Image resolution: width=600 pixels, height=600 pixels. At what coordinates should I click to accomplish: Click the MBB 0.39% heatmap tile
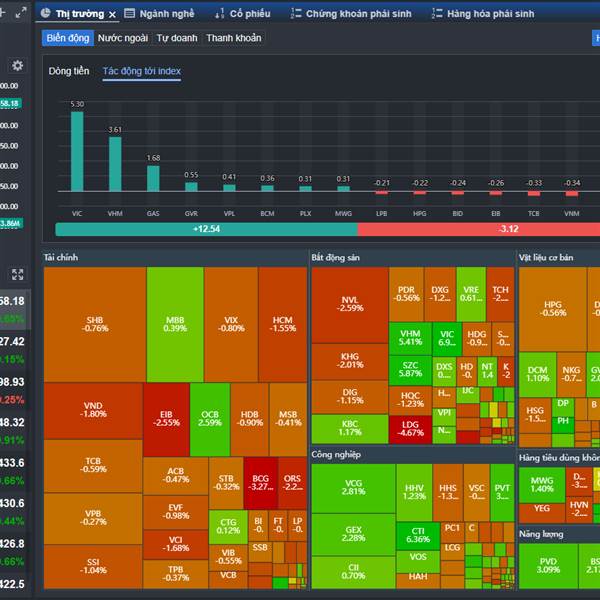175,324
